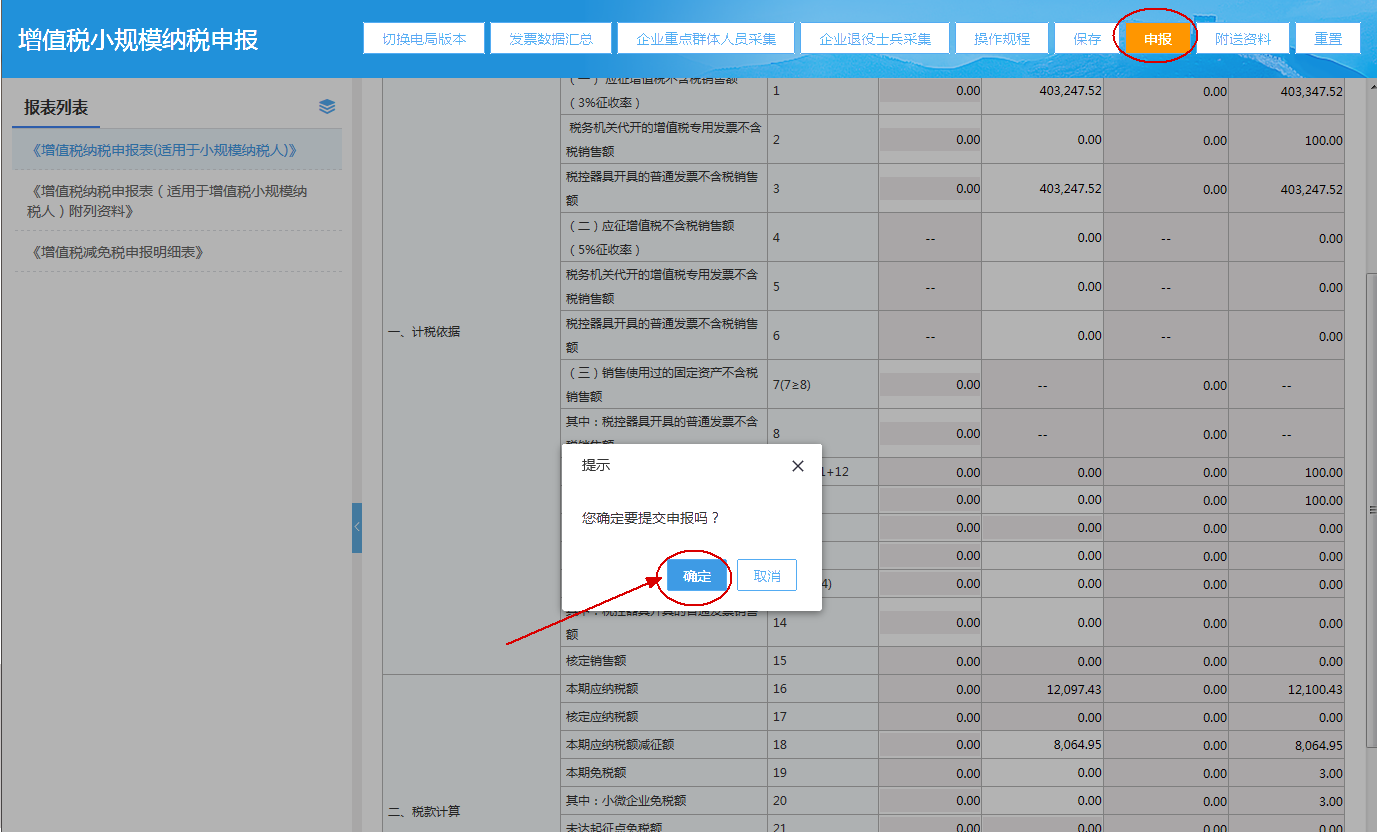Select 《增值税纳税申报表(适用于小规模纳税人)》 in list
The height and width of the screenshot is (832, 1377).
click(x=165, y=150)
